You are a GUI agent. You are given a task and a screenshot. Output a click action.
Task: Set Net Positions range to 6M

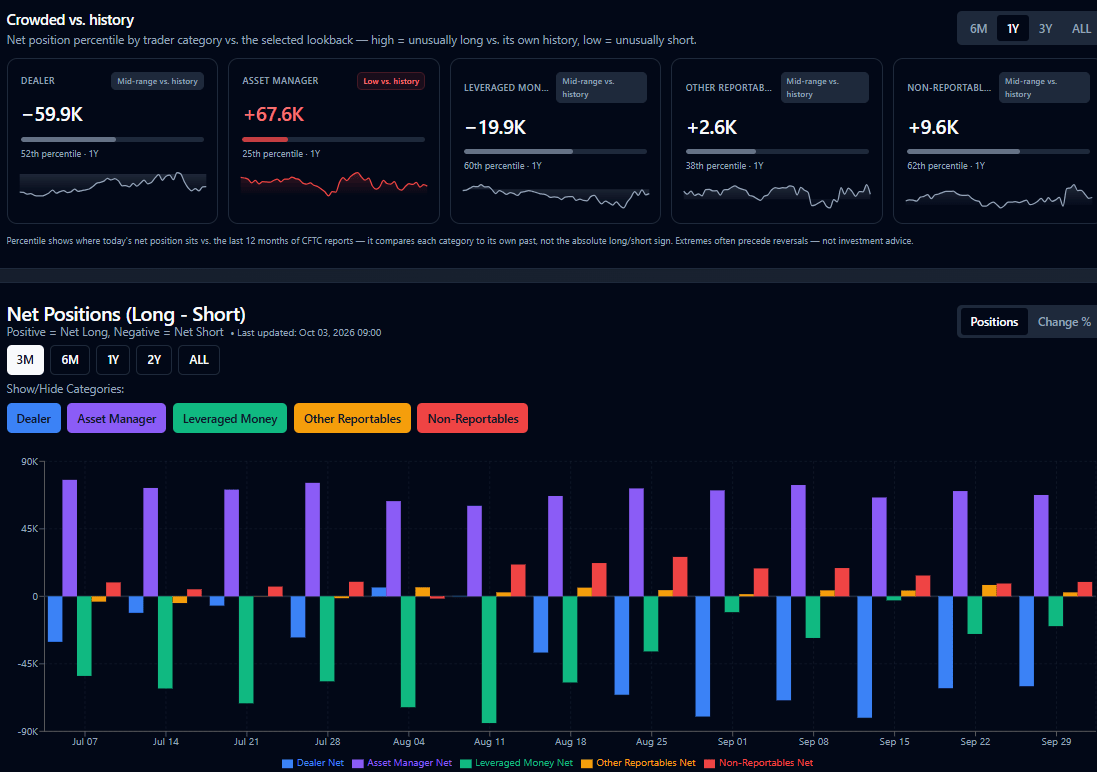70,360
